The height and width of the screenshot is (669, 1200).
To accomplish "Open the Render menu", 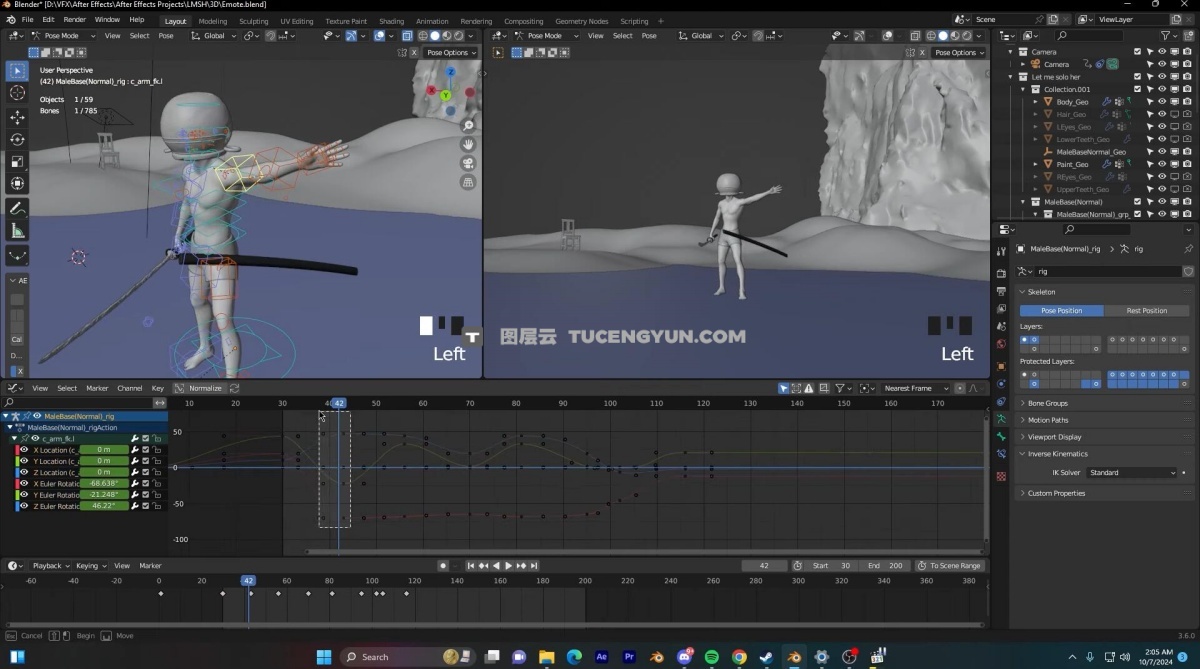I will coord(75,20).
